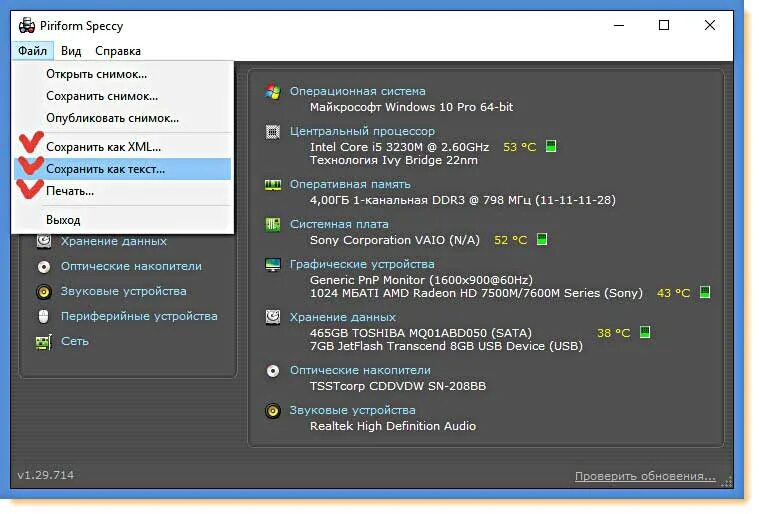Open Оперативная память summary heading

350,184
